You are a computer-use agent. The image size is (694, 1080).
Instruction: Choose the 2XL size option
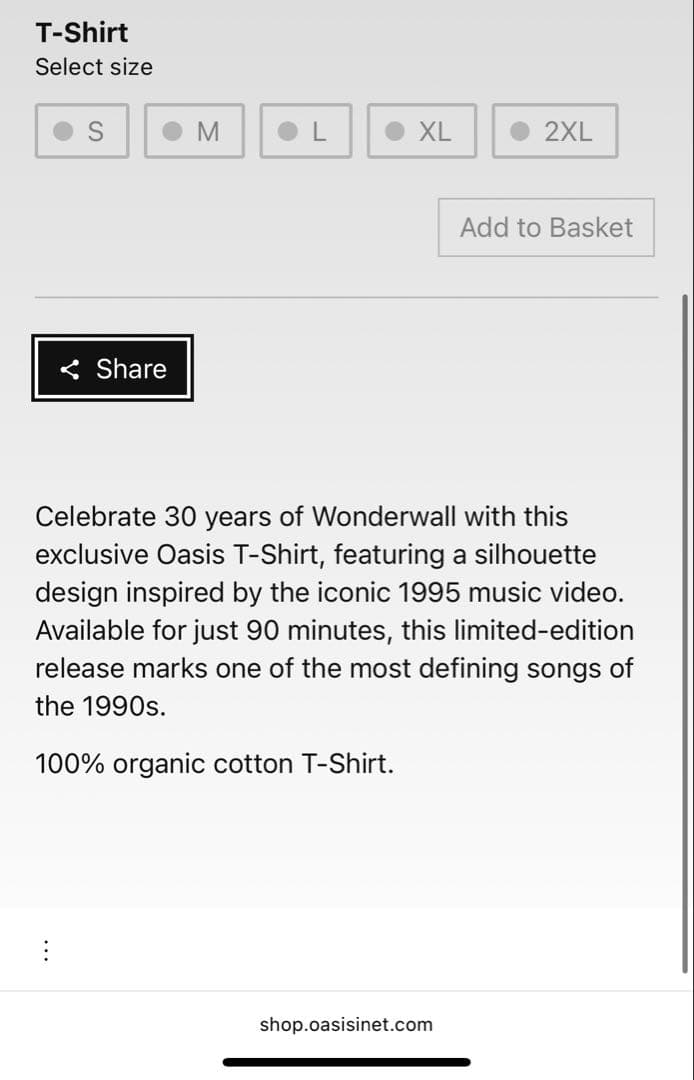point(555,130)
